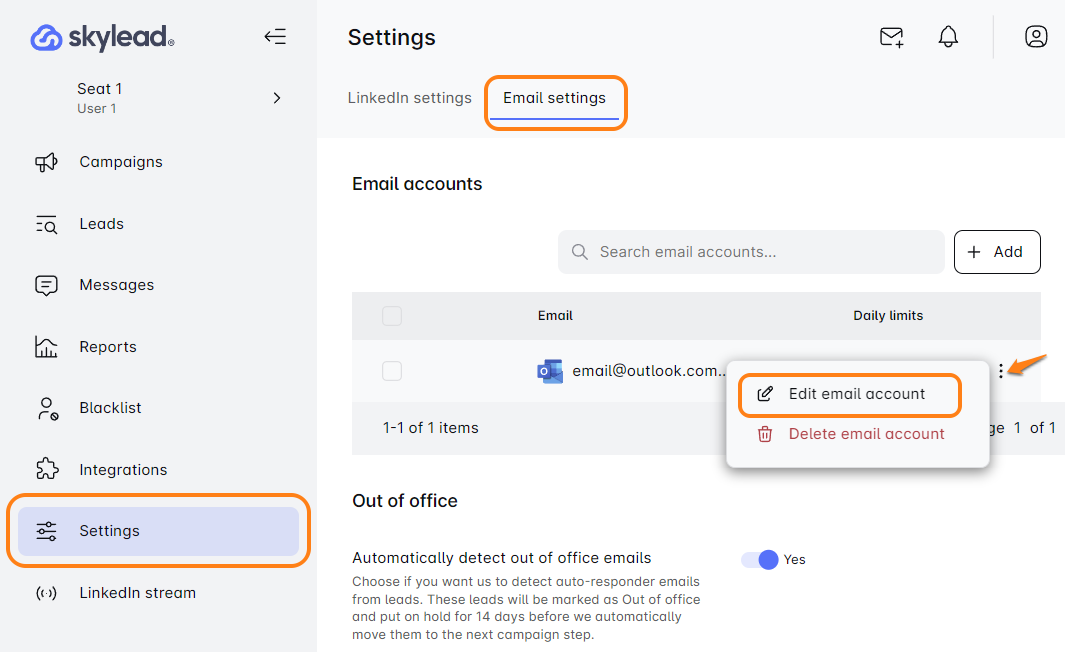This screenshot has height=652, width=1065.
Task: Open the Reports chart icon
Action: point(47,347)
